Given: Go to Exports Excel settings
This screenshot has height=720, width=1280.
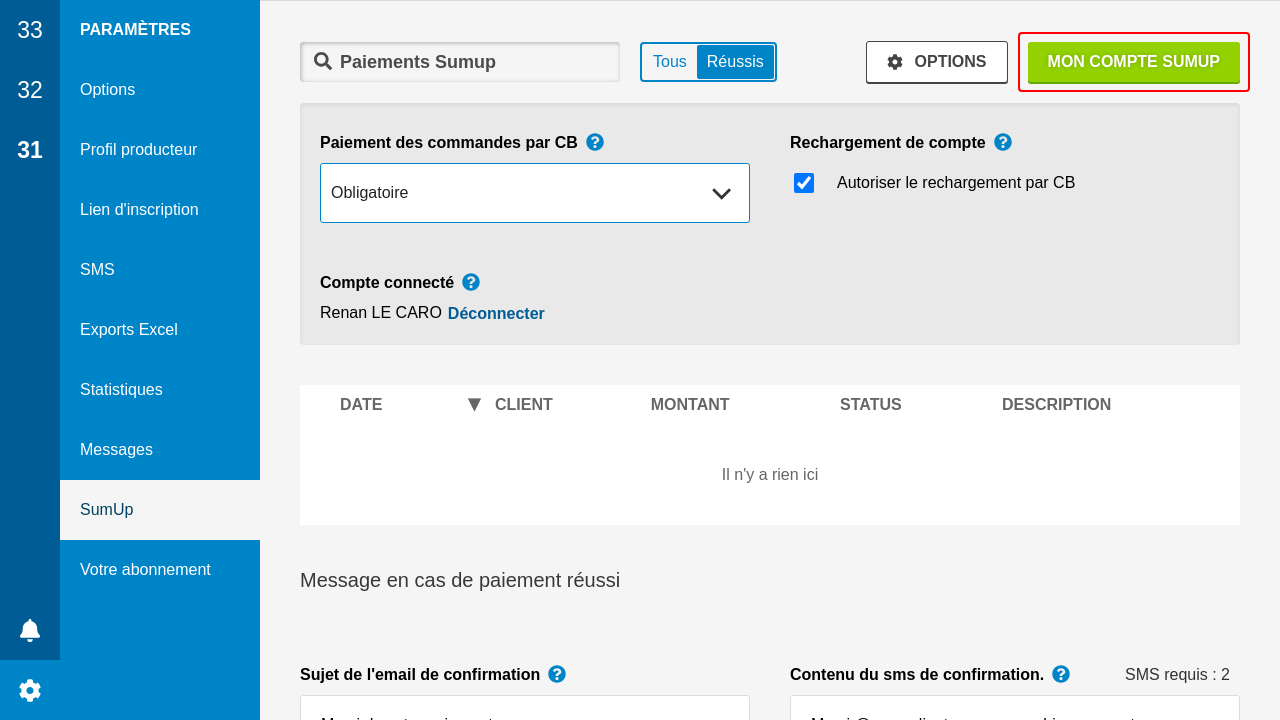Looking at the screenshot, I should coord(129,330).
